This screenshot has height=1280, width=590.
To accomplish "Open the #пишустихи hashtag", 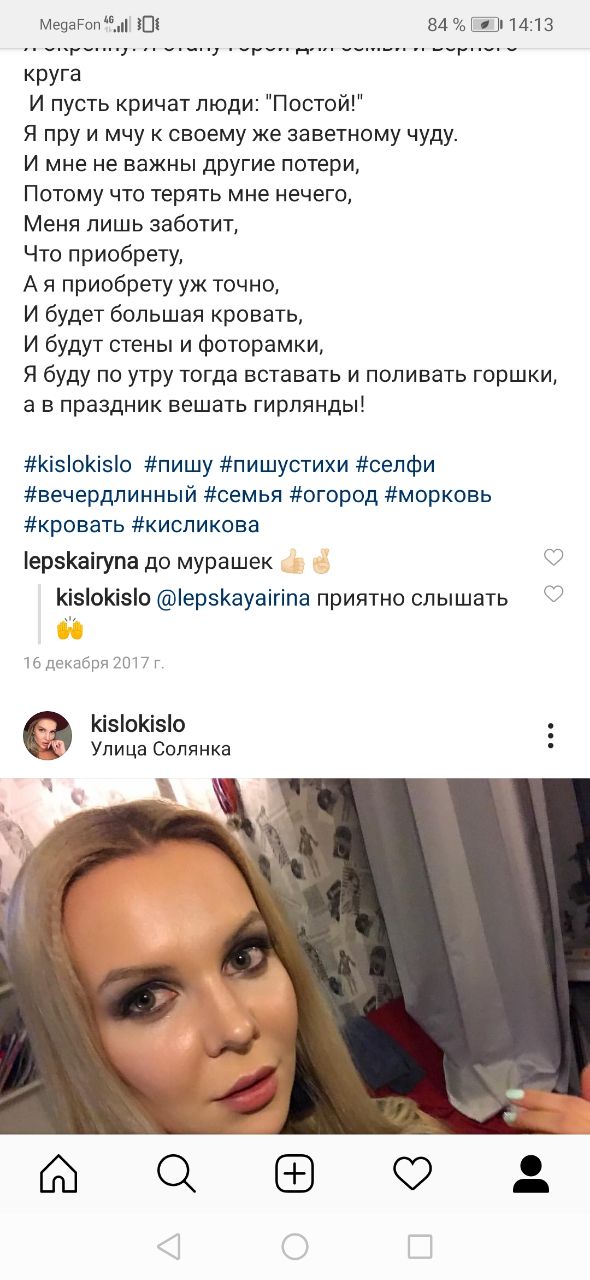I will point(284,464).
